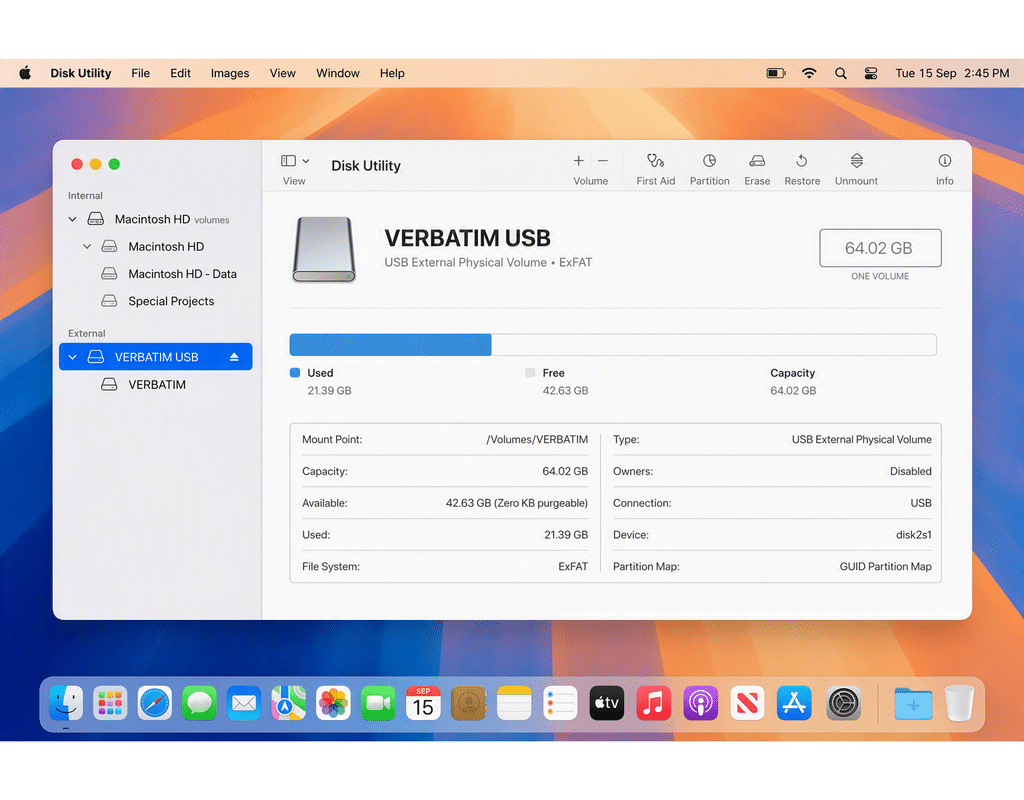Open Control Center in menu bar
Viewport: 1024px width, 800px height.
(871, 73)
